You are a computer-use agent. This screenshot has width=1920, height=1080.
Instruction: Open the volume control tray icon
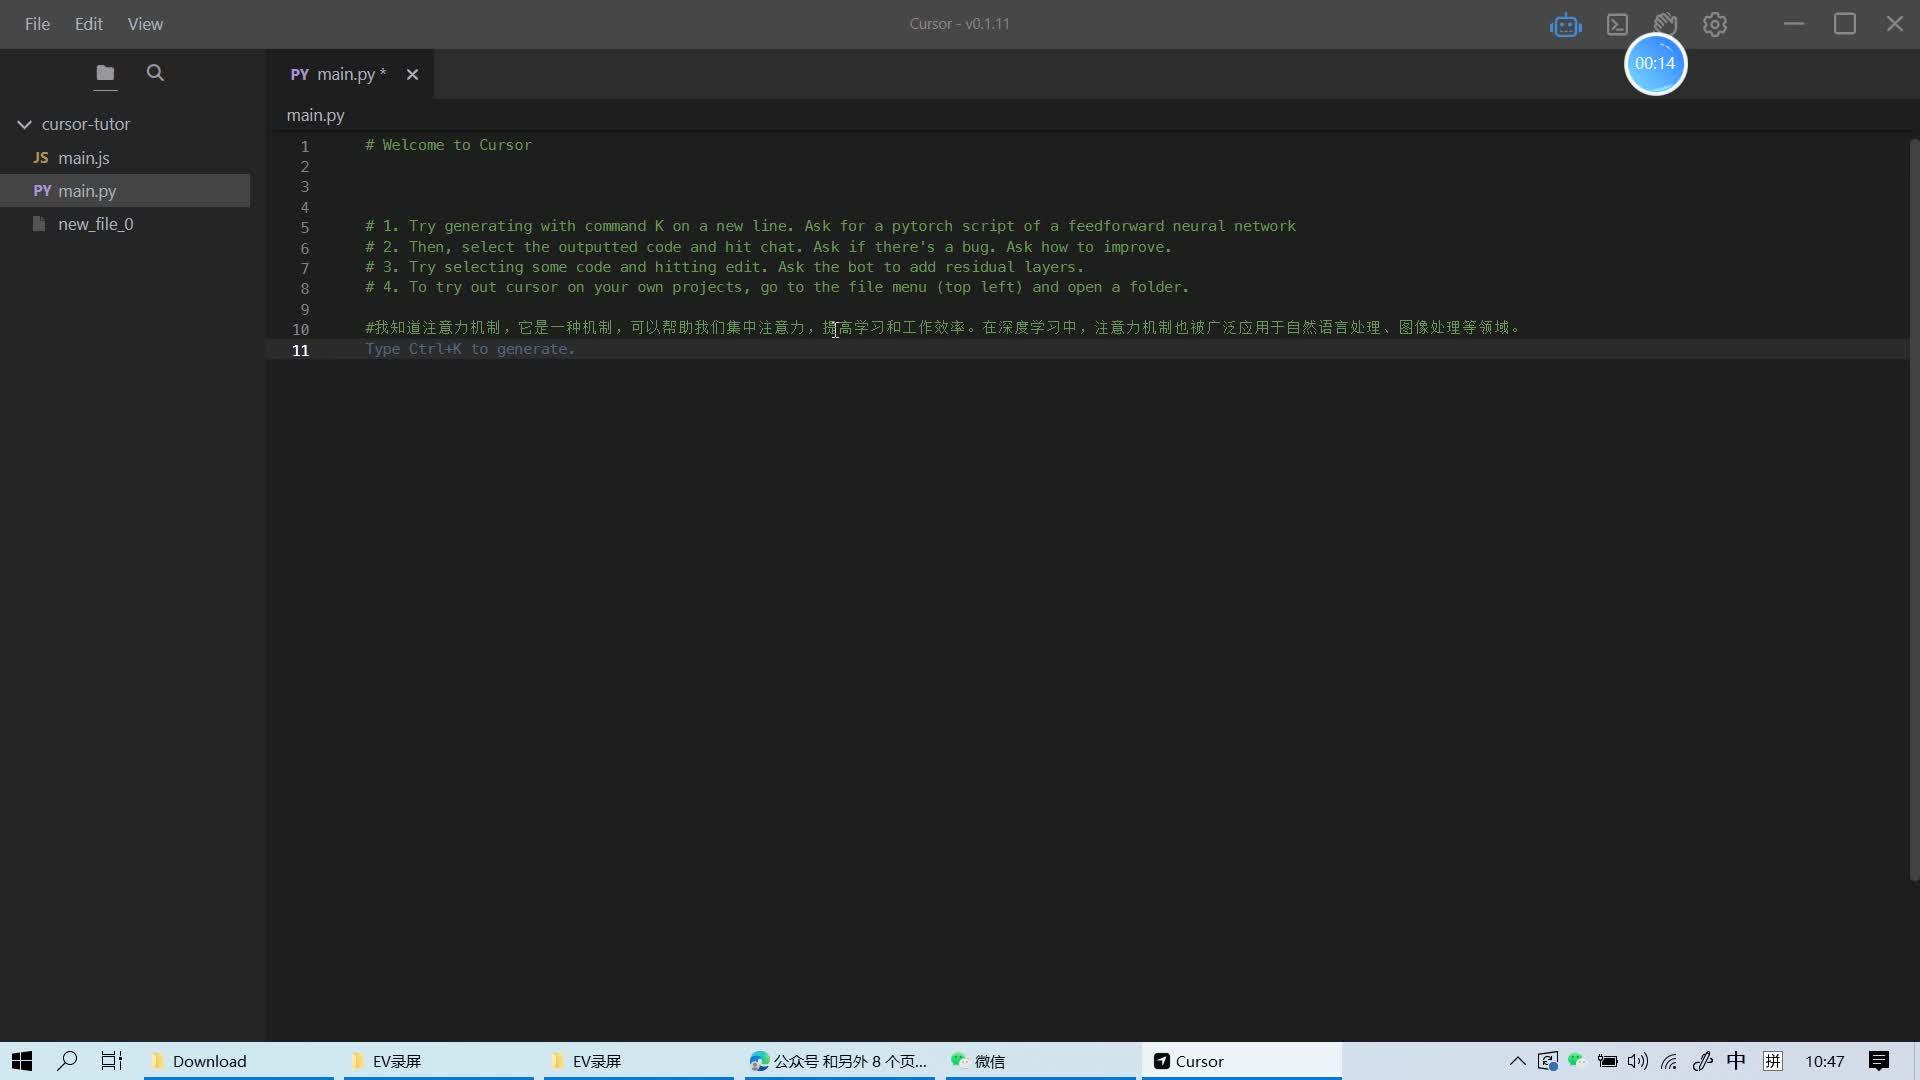click(x=1637, y=1061)
